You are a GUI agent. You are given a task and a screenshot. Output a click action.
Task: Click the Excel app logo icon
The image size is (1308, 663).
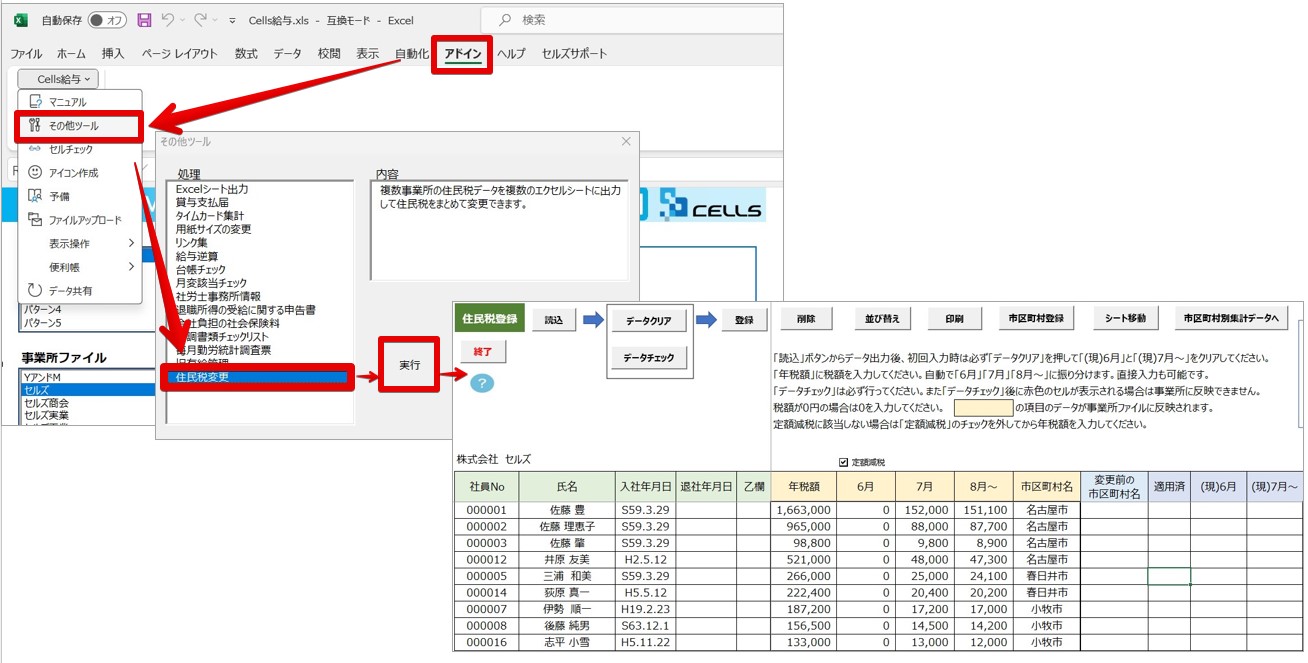[x=21, y=20]
